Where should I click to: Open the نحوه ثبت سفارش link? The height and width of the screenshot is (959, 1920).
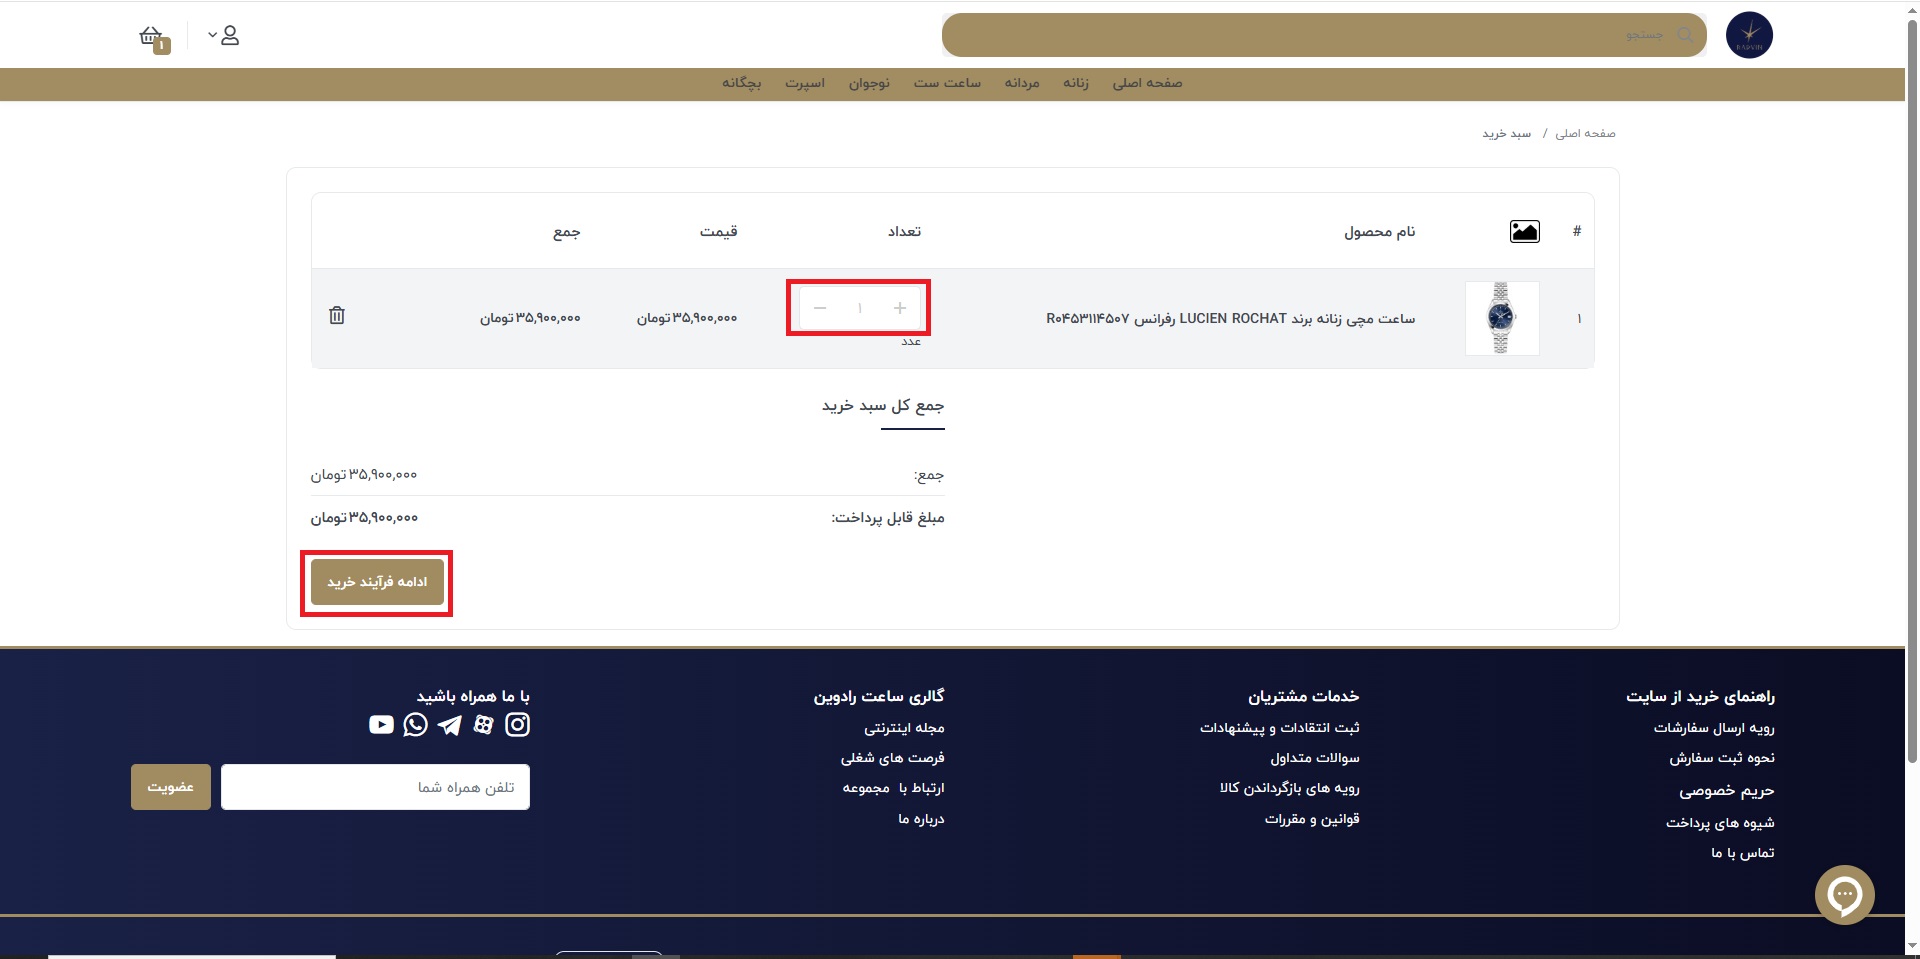click(x=1722, y=758)
